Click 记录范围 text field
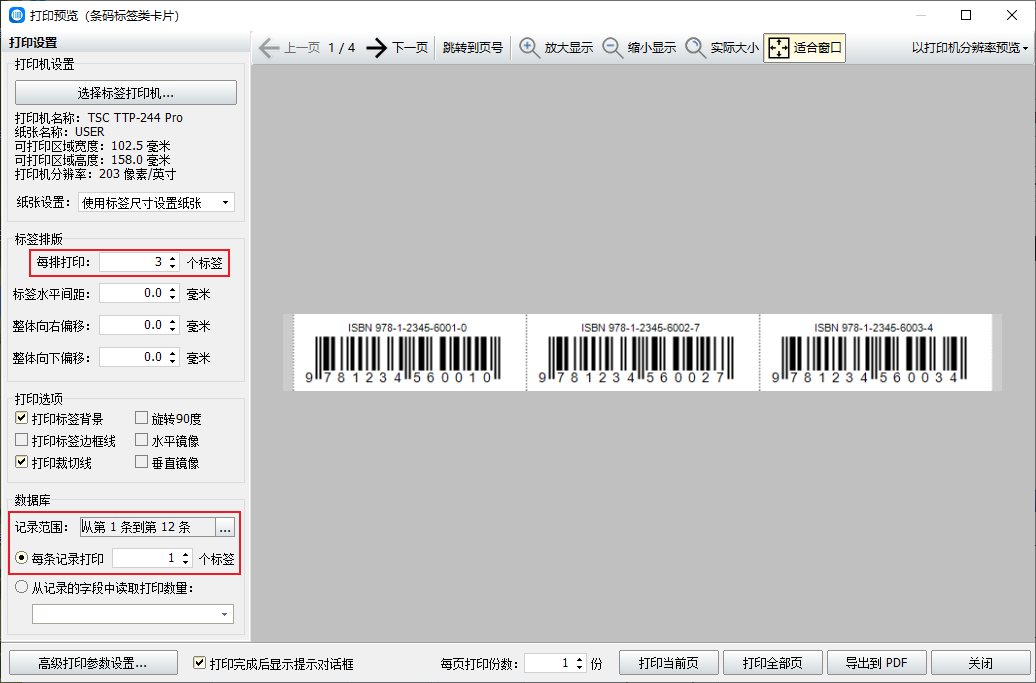Viewport: 1036px width, 683px height. [x=147, y=526]
